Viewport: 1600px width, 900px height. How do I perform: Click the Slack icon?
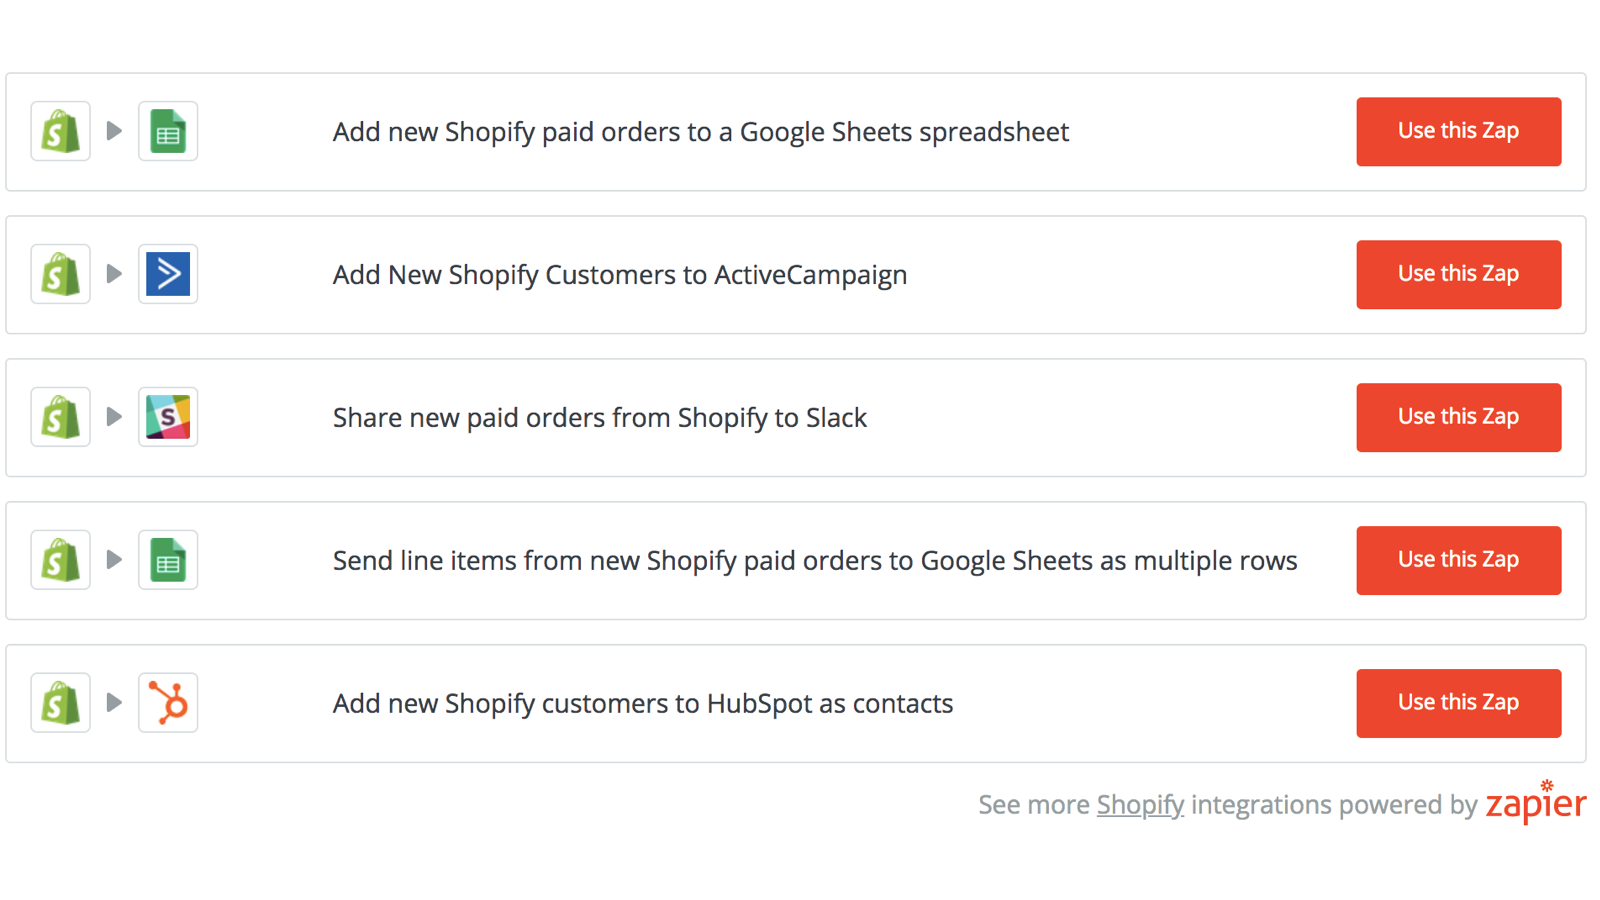[x=168, y=417]
